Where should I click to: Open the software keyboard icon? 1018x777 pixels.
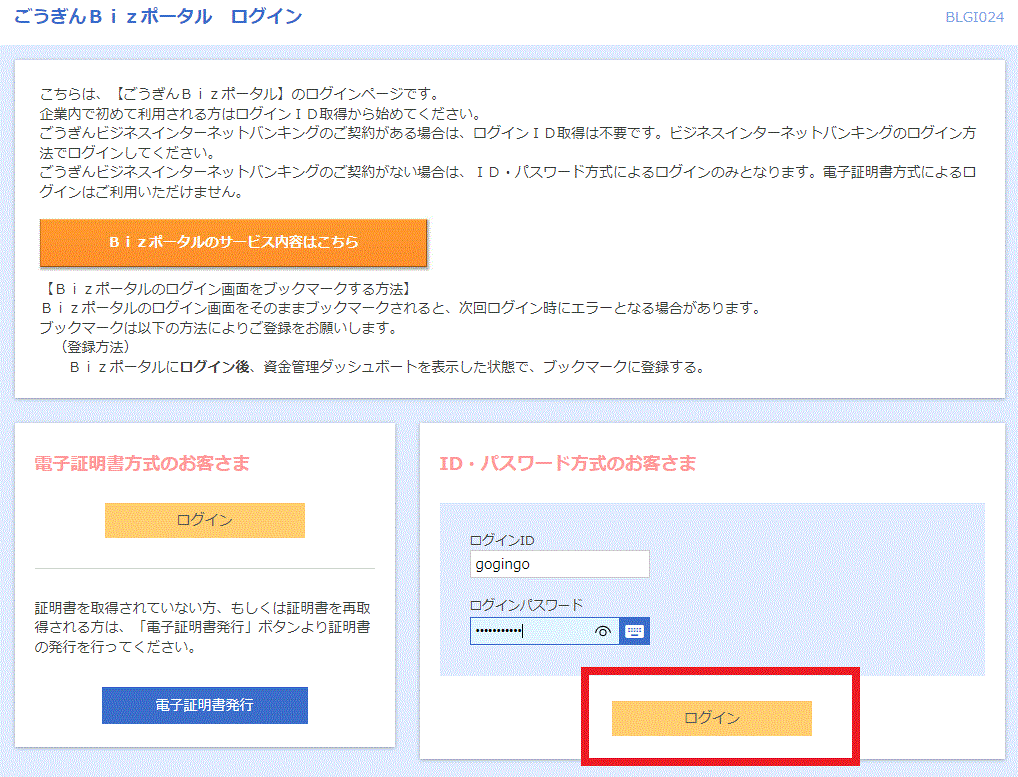point(634,631)
